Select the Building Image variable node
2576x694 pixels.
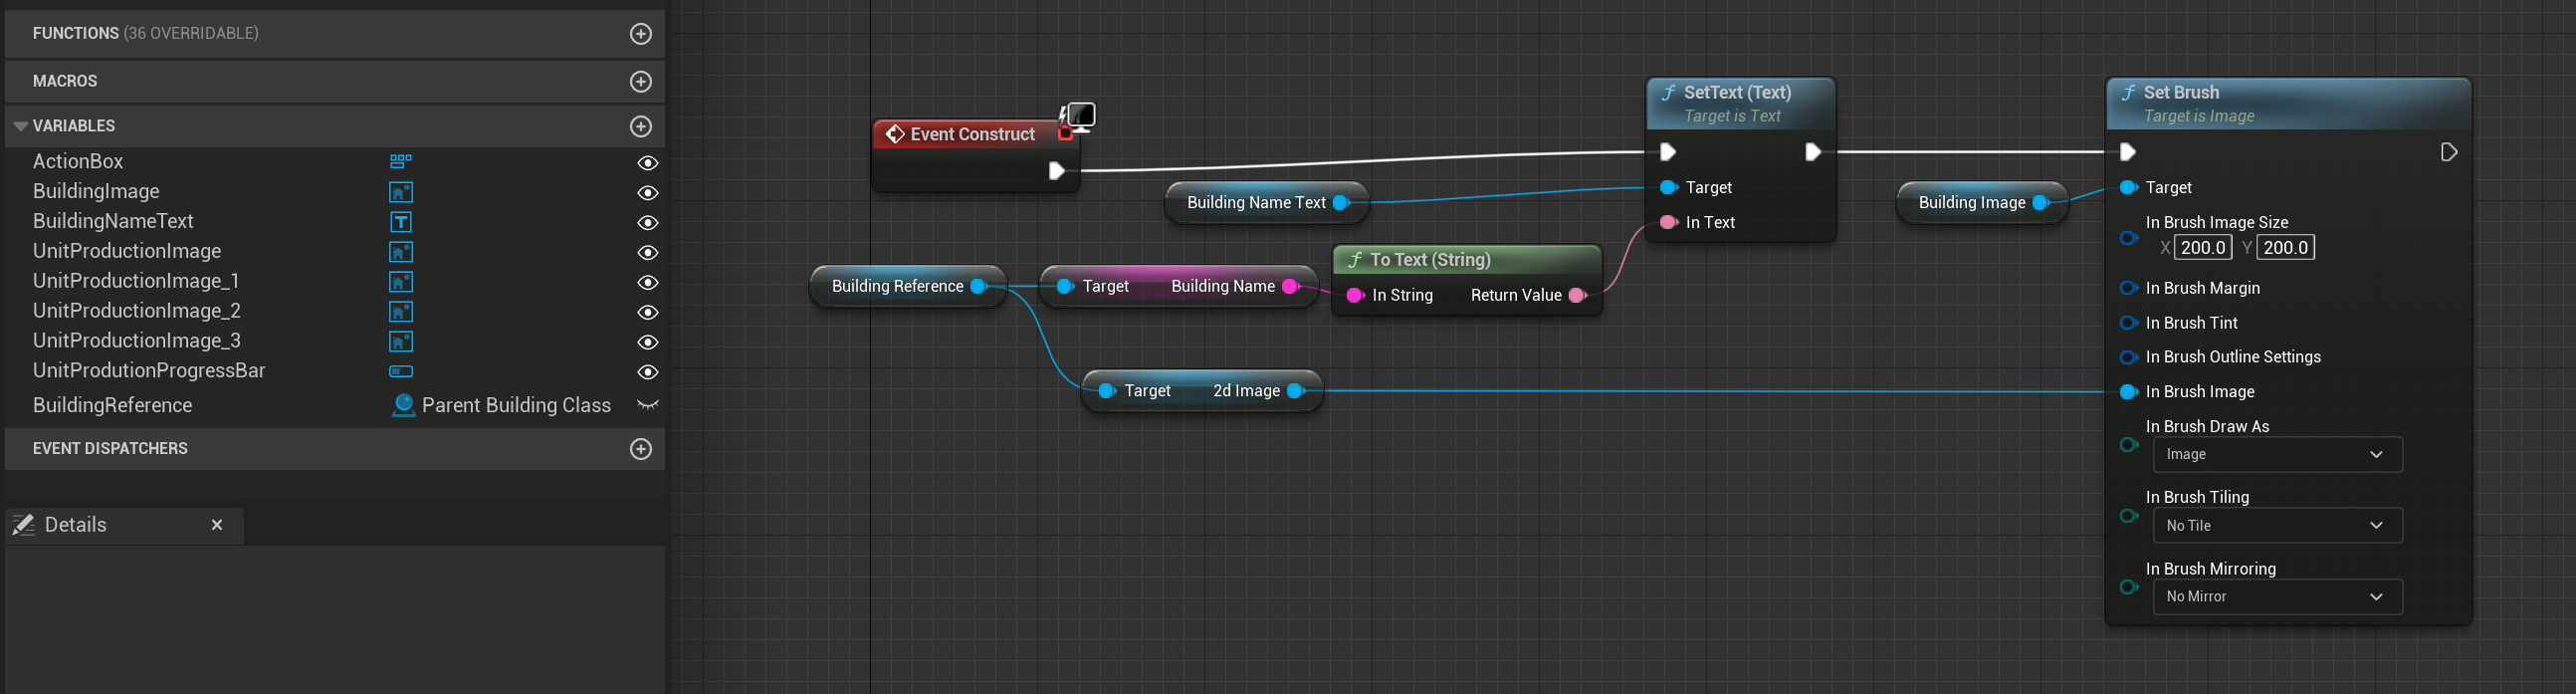click(1982, 203)
